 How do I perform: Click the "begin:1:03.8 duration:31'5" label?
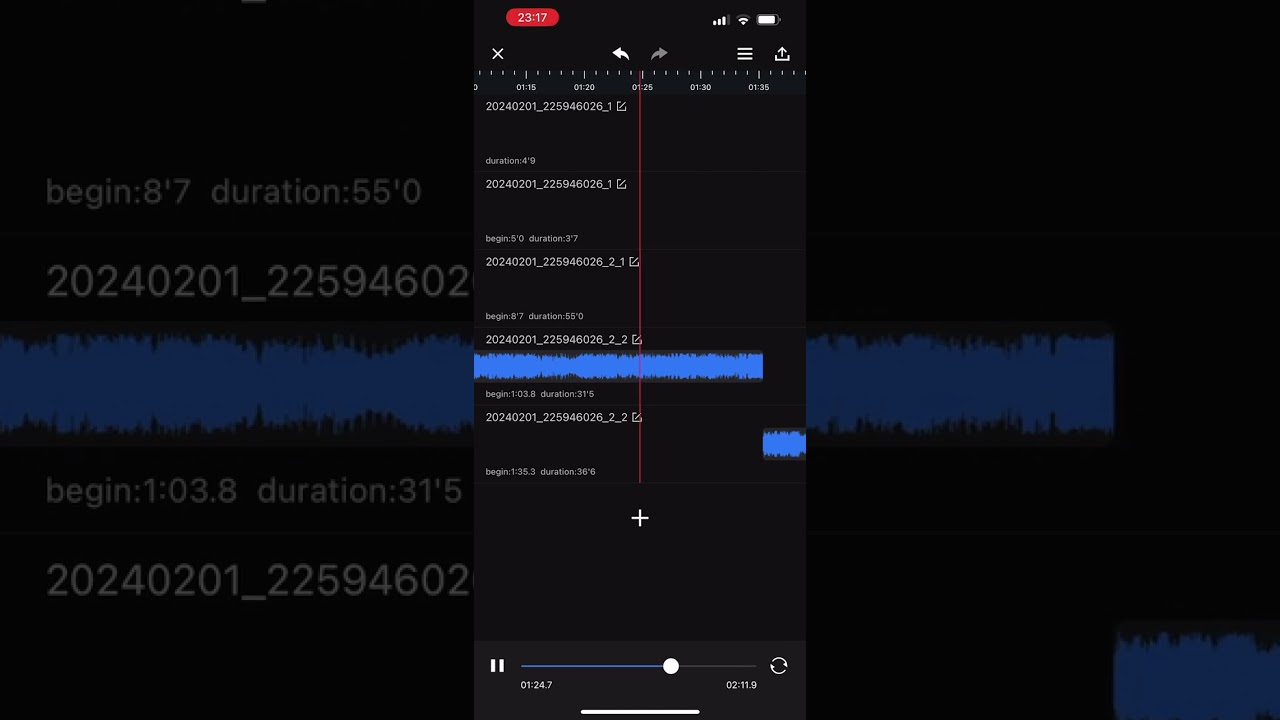pyautogui.click(x=540, y=394)
